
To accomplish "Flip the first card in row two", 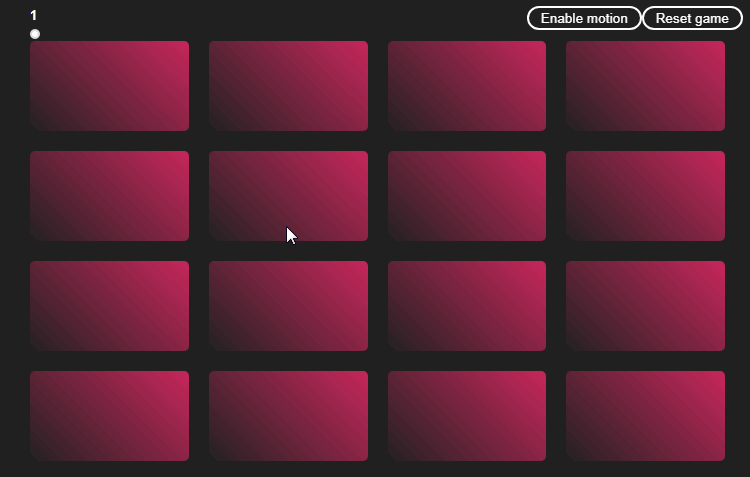I will pos(109,196).
